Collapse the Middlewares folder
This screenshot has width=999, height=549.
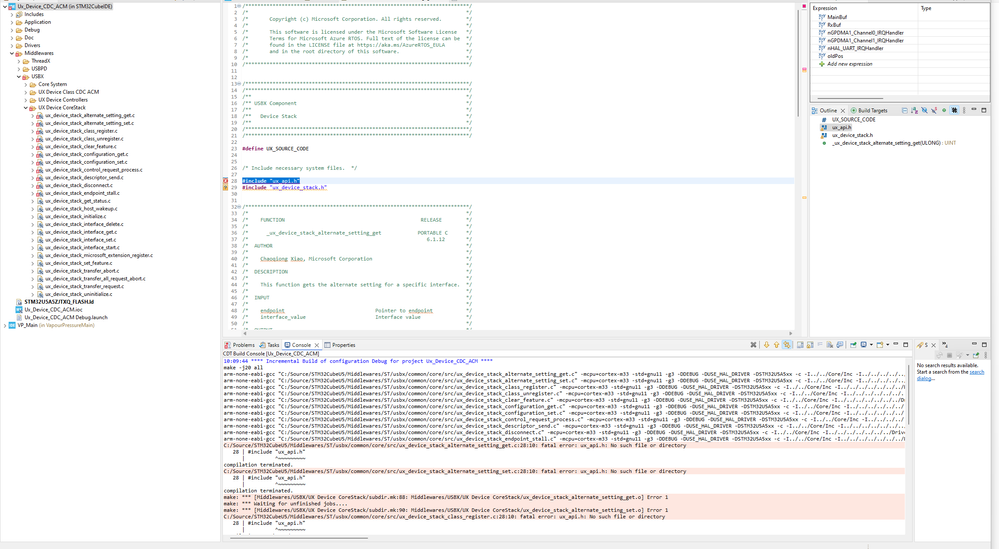coord(12,53)
